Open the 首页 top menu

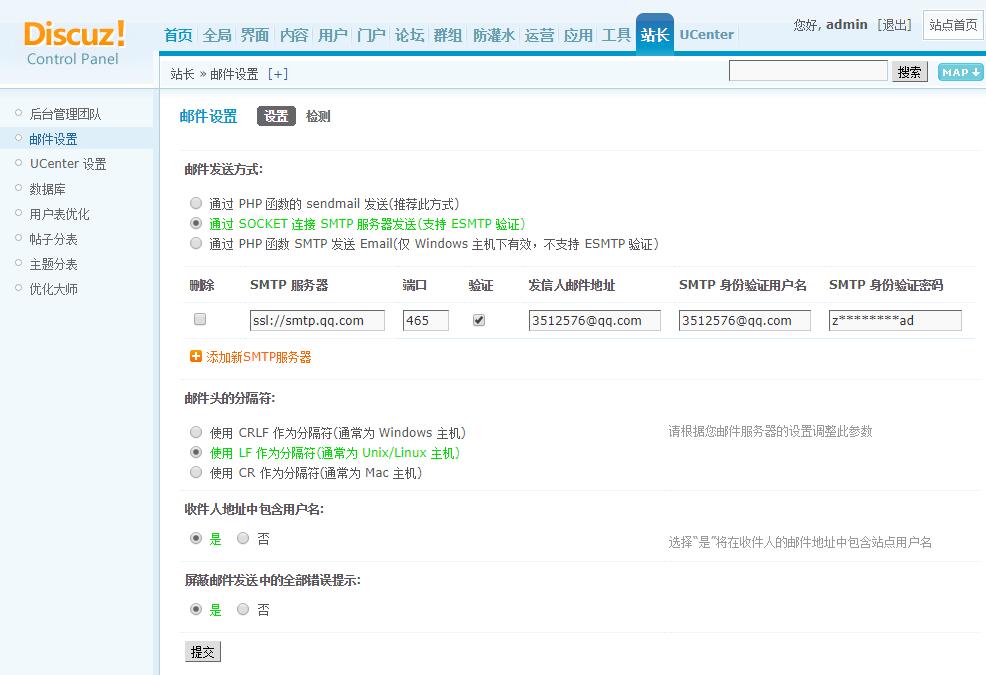pyautogui.click(x=178, y=35)
